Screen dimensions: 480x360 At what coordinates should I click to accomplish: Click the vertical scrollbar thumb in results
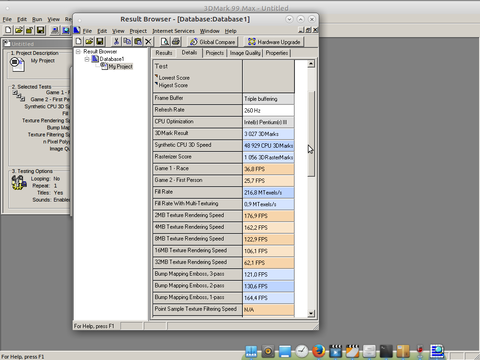pos(311,133)
